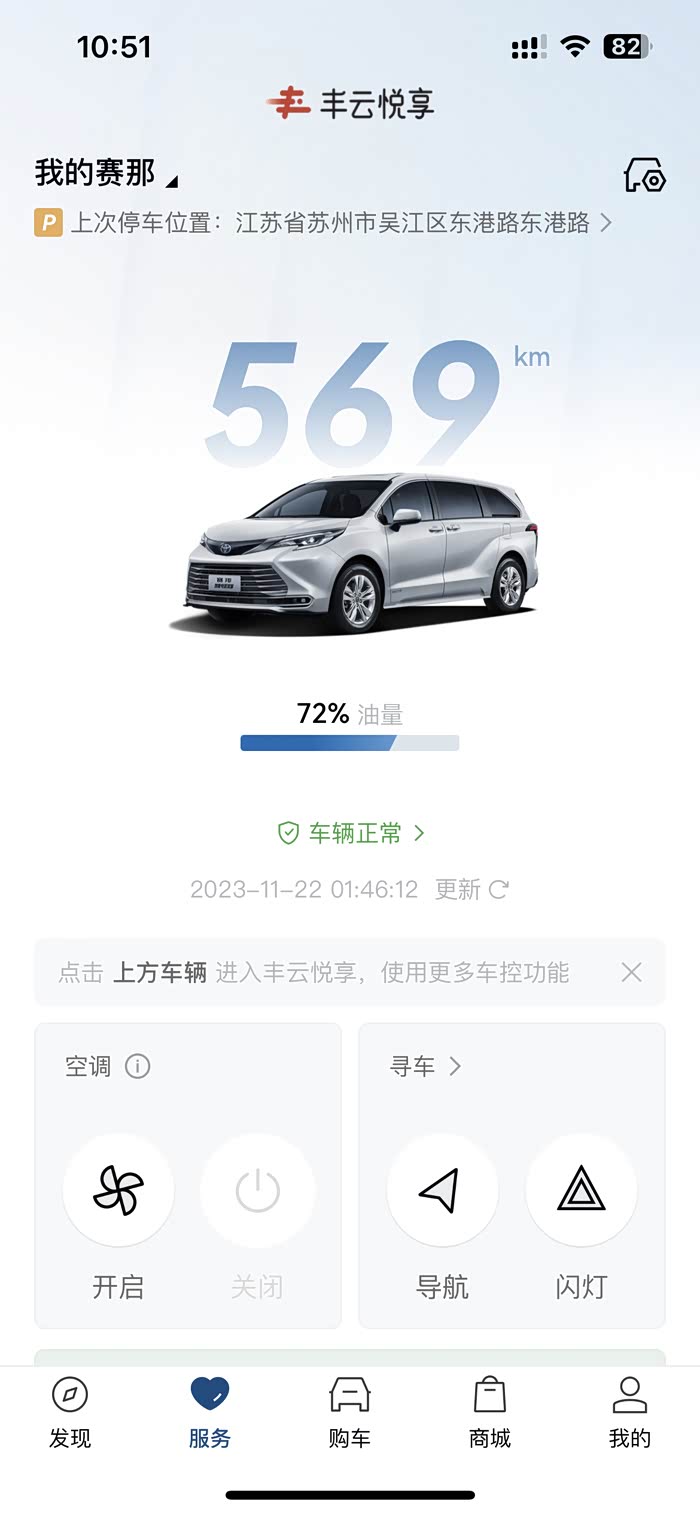Screen dimensions: 700x1514
Task: Switch to the 发现 tab
Action: 70,1410
